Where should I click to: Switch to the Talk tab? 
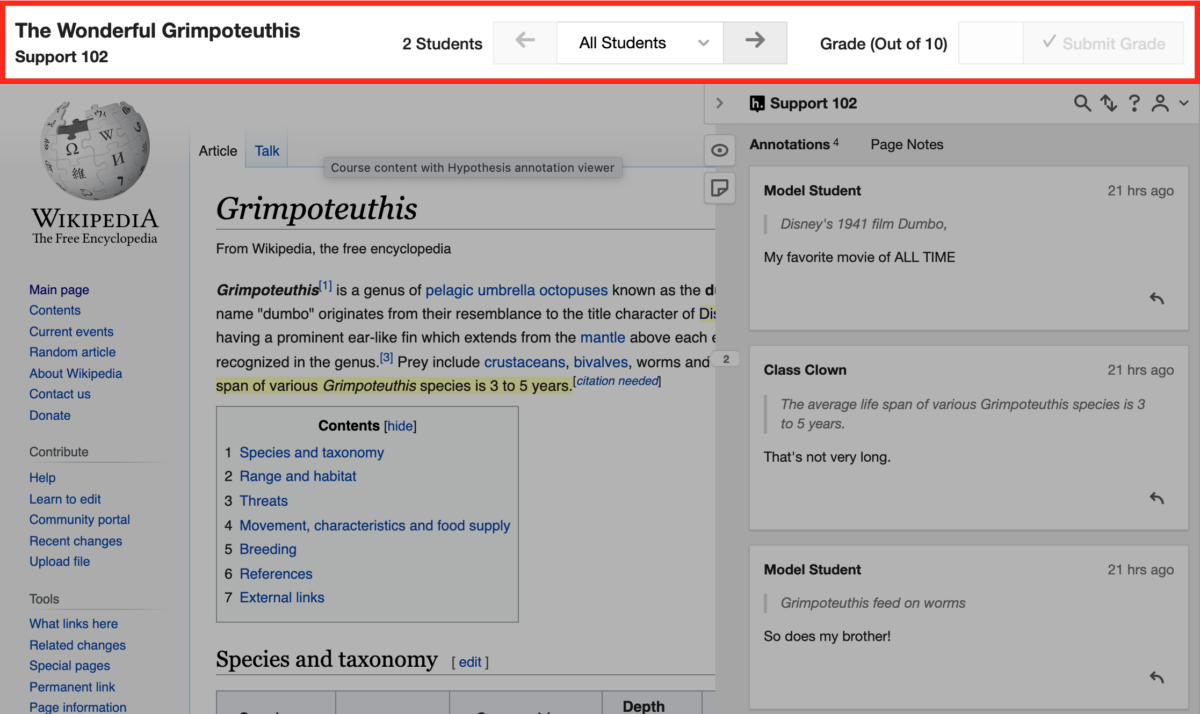(x=266, y=150)
